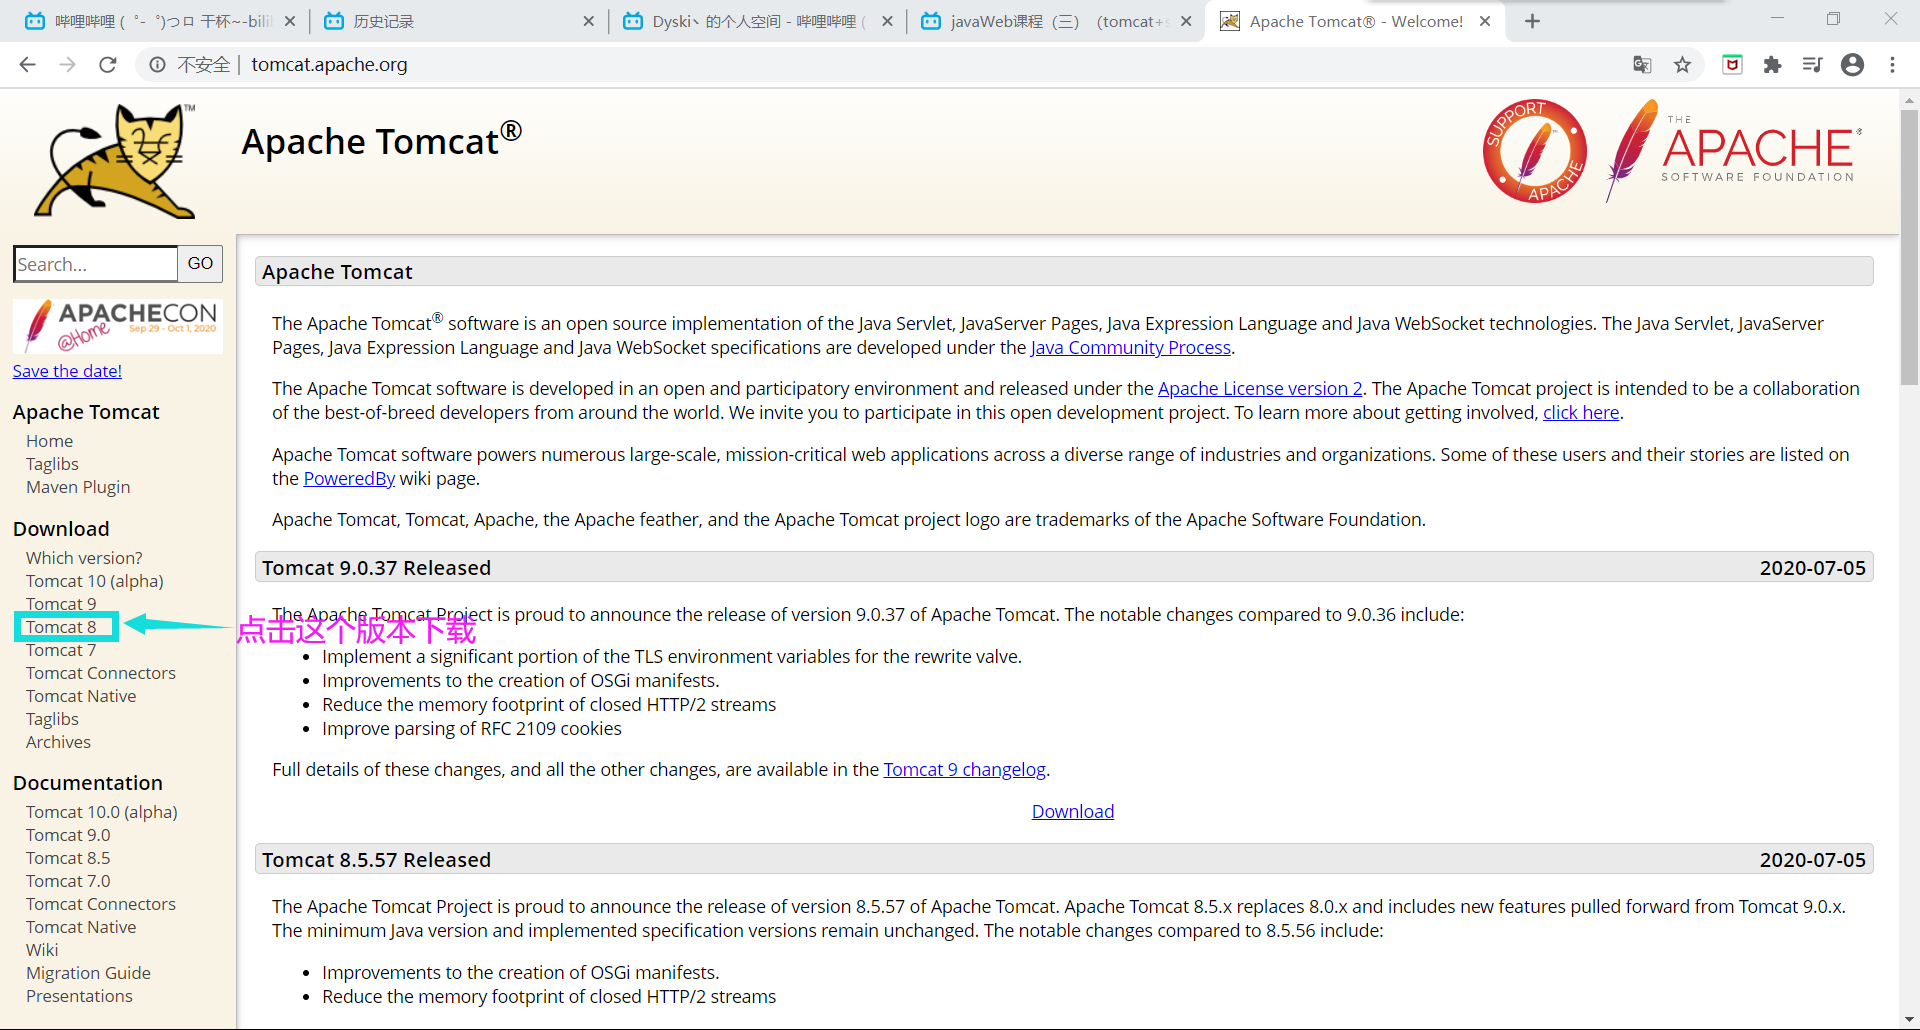
Task: Open Tomcat Connectors under Download
Action: (x=101, y=673)
